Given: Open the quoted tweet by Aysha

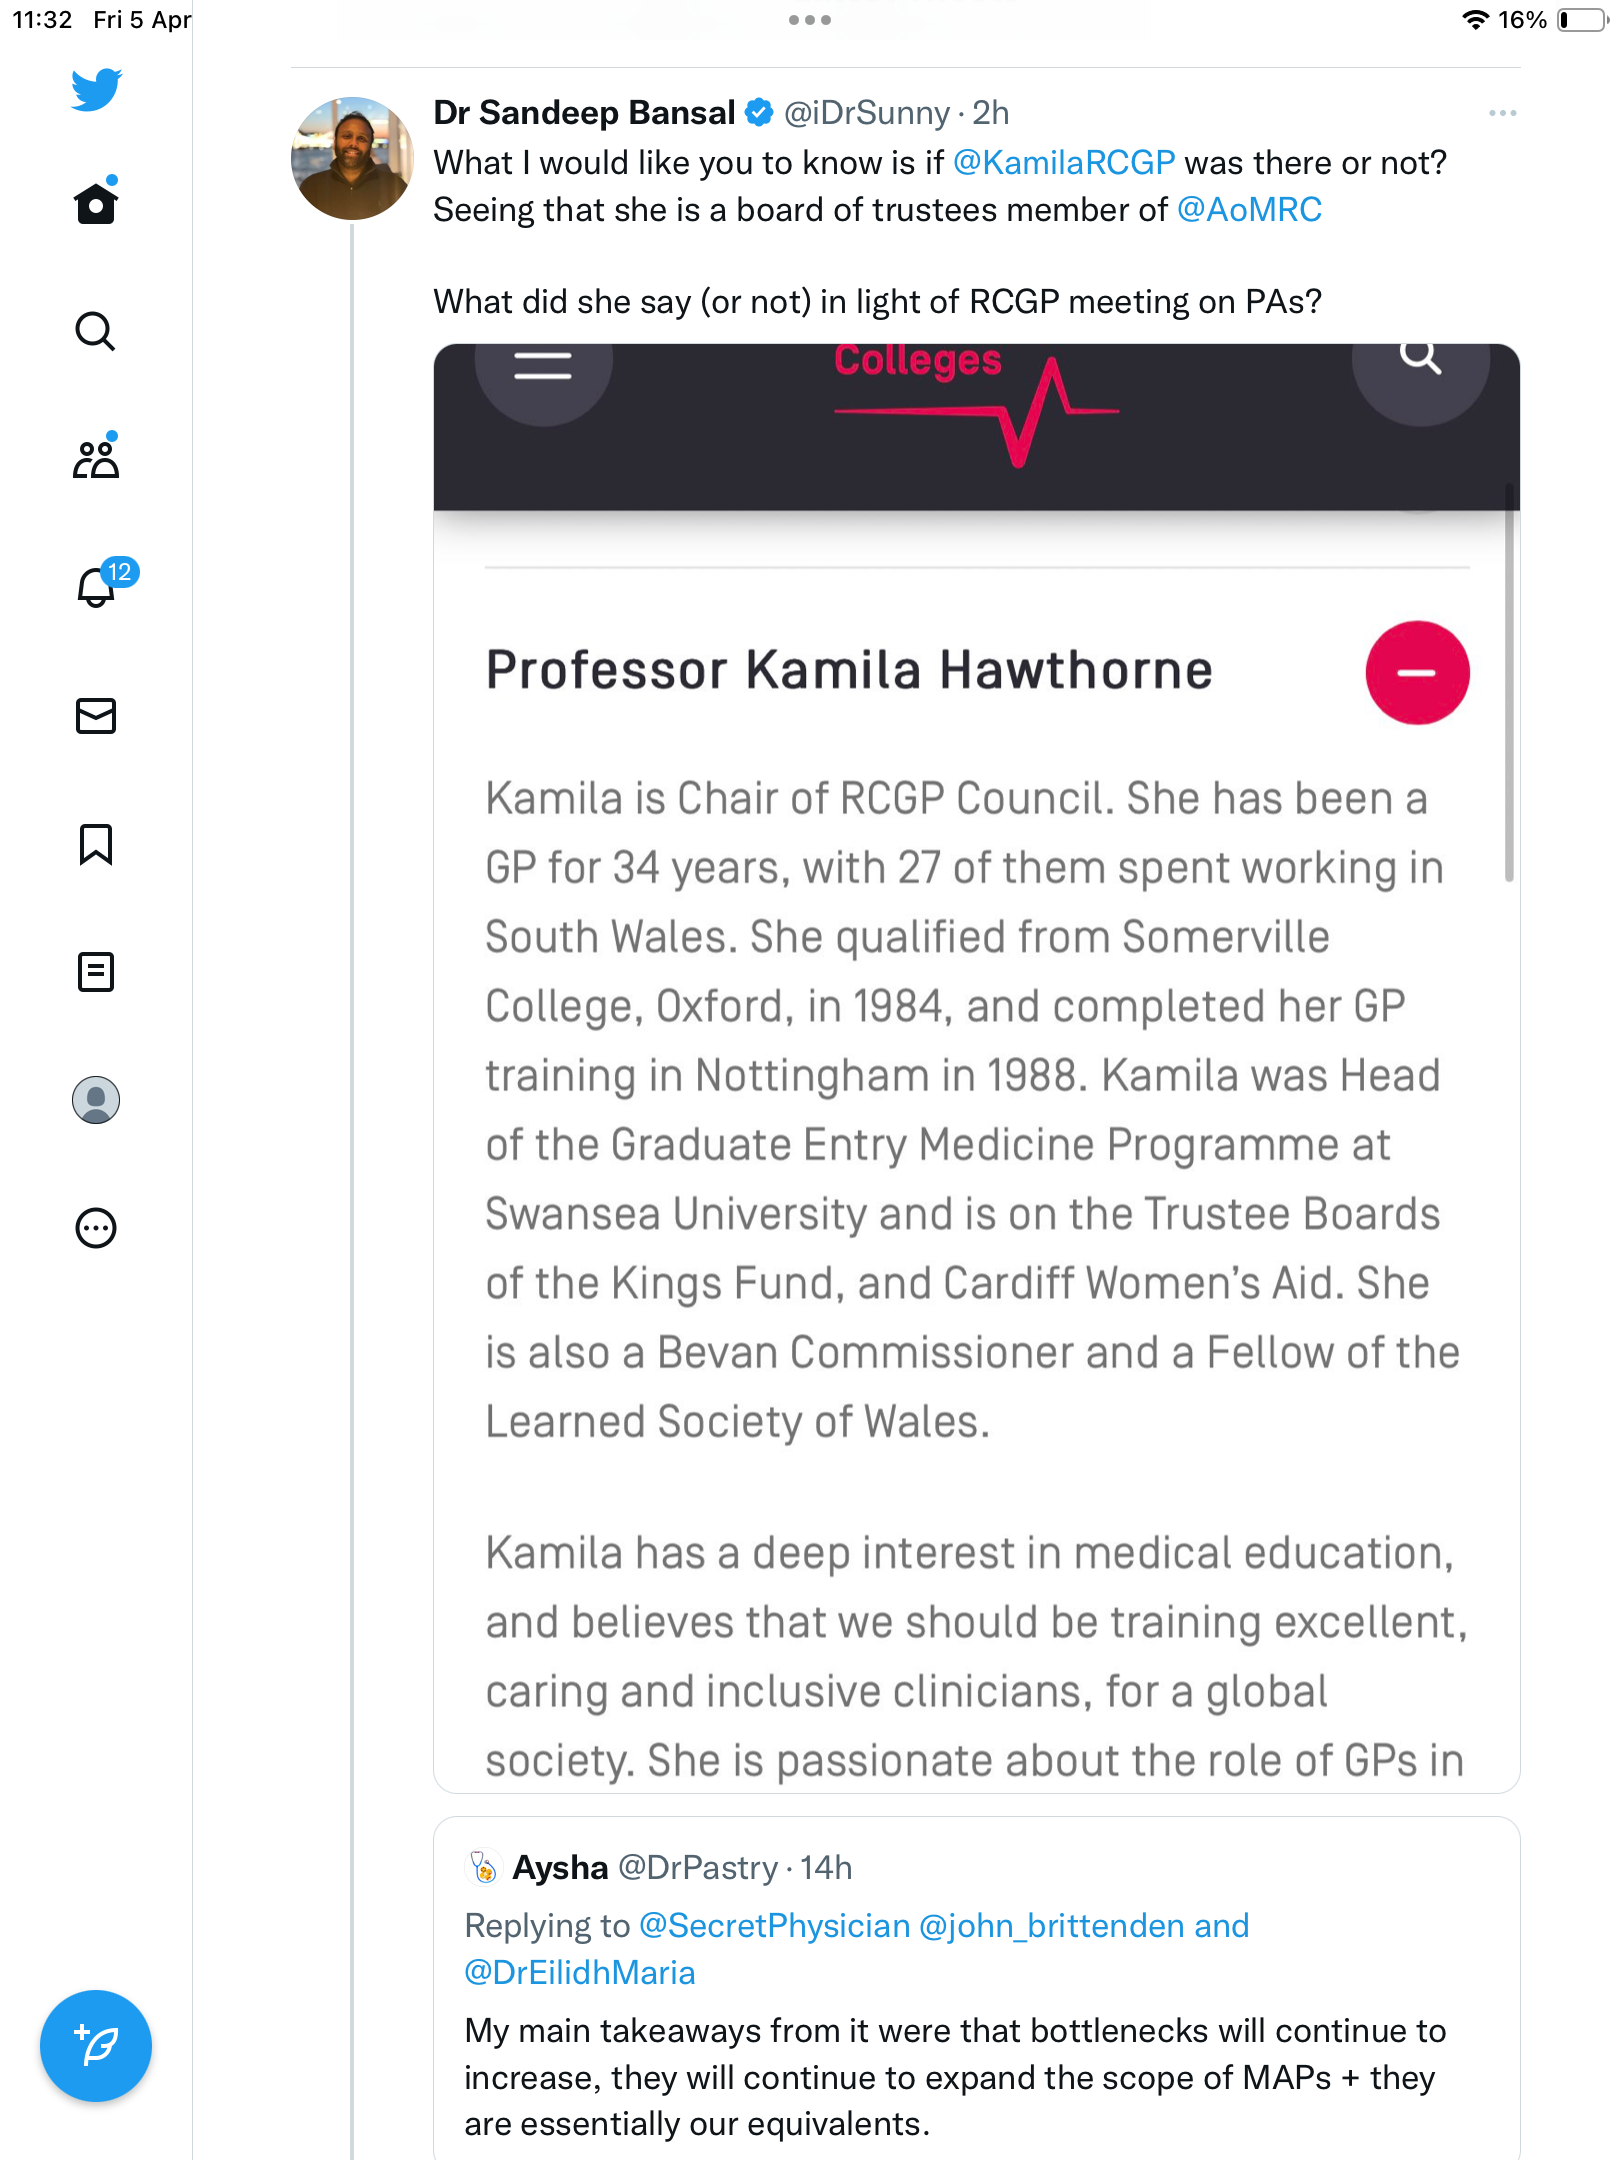Looking at the screenshot, I should click(976, 1990).
